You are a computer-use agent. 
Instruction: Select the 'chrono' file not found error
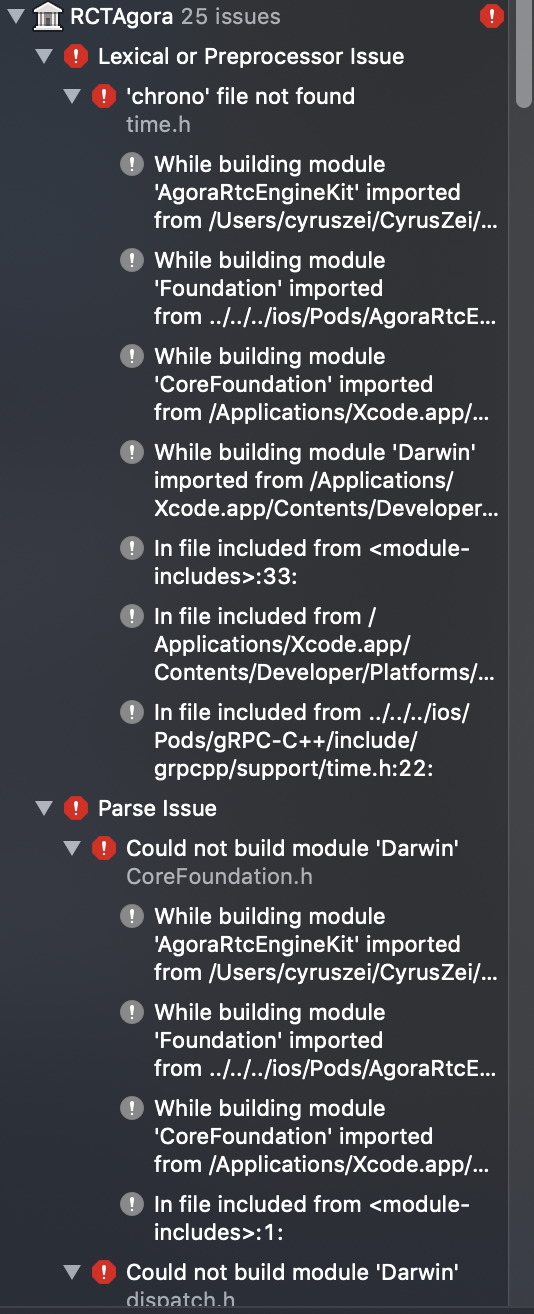click(241, 96)
